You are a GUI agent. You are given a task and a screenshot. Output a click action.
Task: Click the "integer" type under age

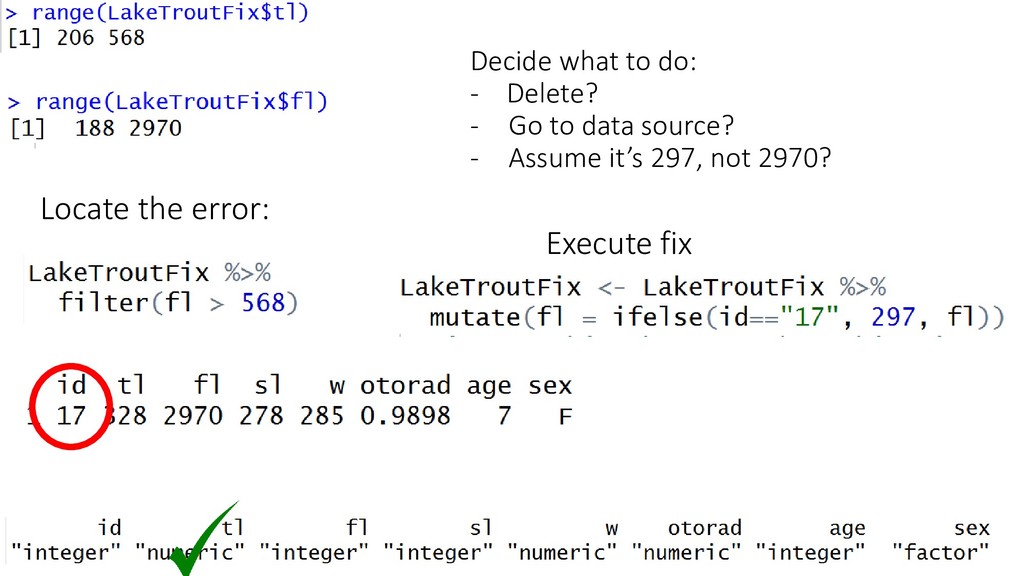coord(810,552)
